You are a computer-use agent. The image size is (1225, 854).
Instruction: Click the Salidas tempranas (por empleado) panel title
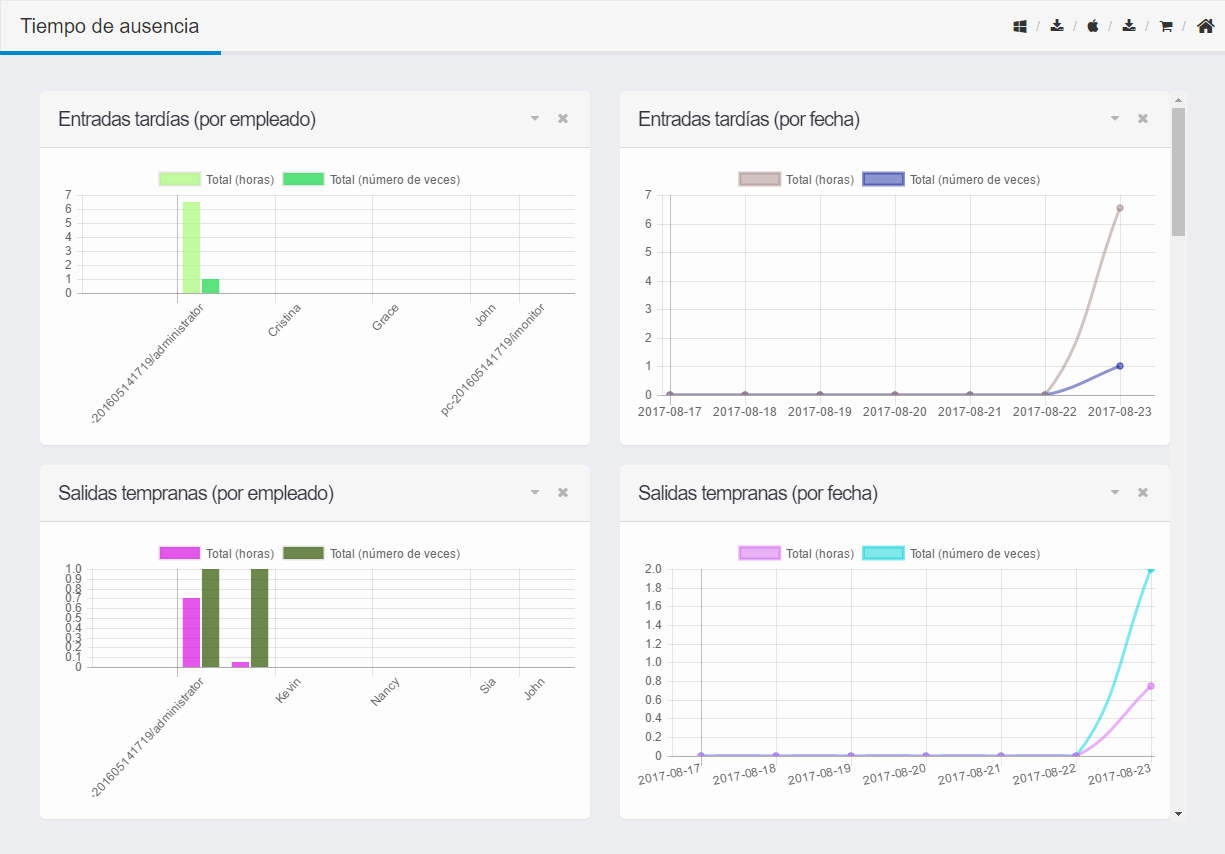pyautogui.click(x=196, y=493)
